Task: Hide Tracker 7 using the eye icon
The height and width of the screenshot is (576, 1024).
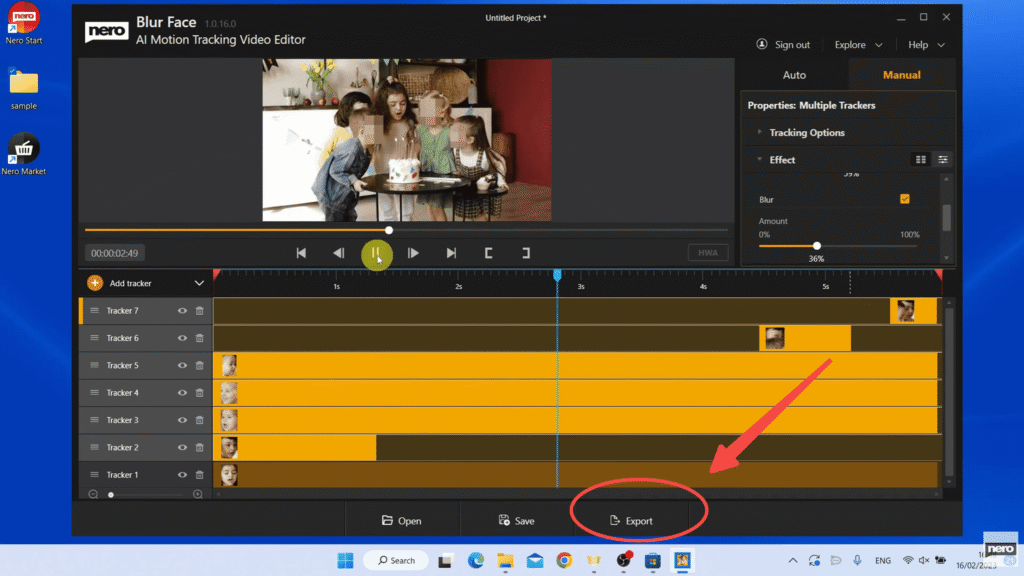Action: [182, 311]
